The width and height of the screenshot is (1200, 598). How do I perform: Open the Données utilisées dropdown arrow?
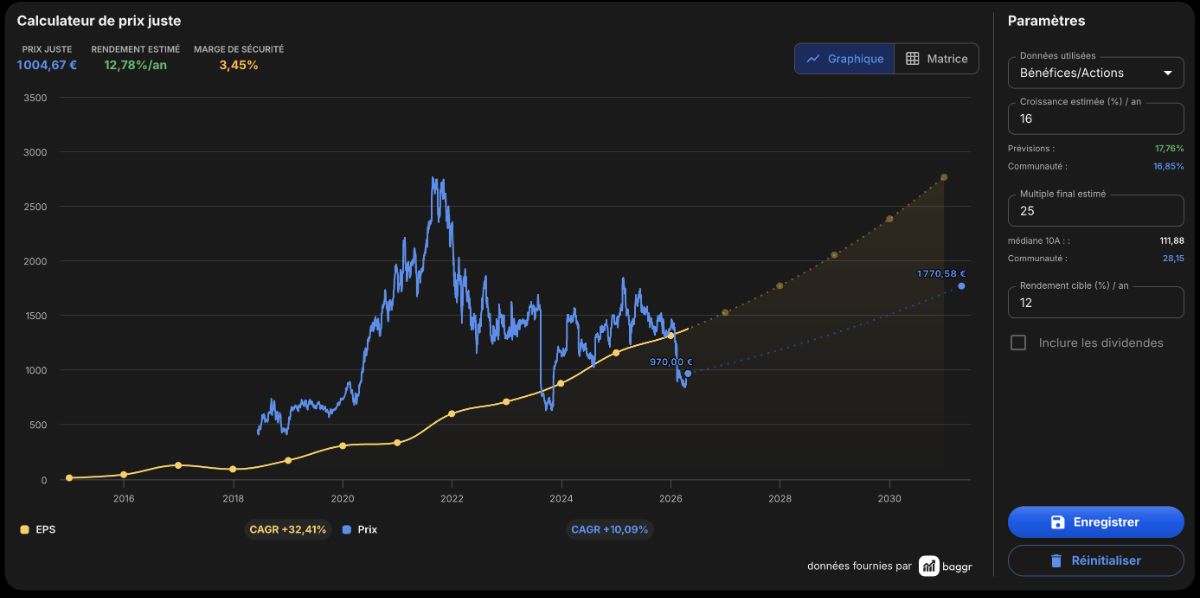click(1167, 73)
